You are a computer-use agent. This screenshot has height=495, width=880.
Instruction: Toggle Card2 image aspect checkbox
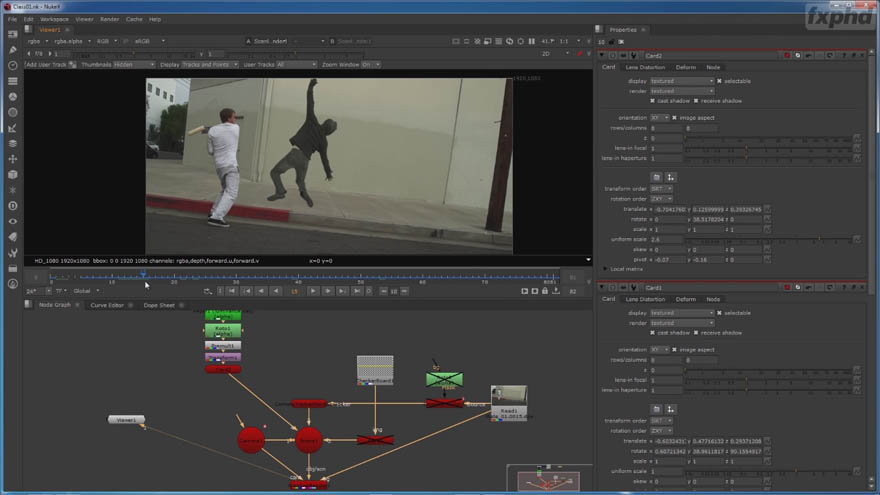pyautogui.click(x=675, y=118)
